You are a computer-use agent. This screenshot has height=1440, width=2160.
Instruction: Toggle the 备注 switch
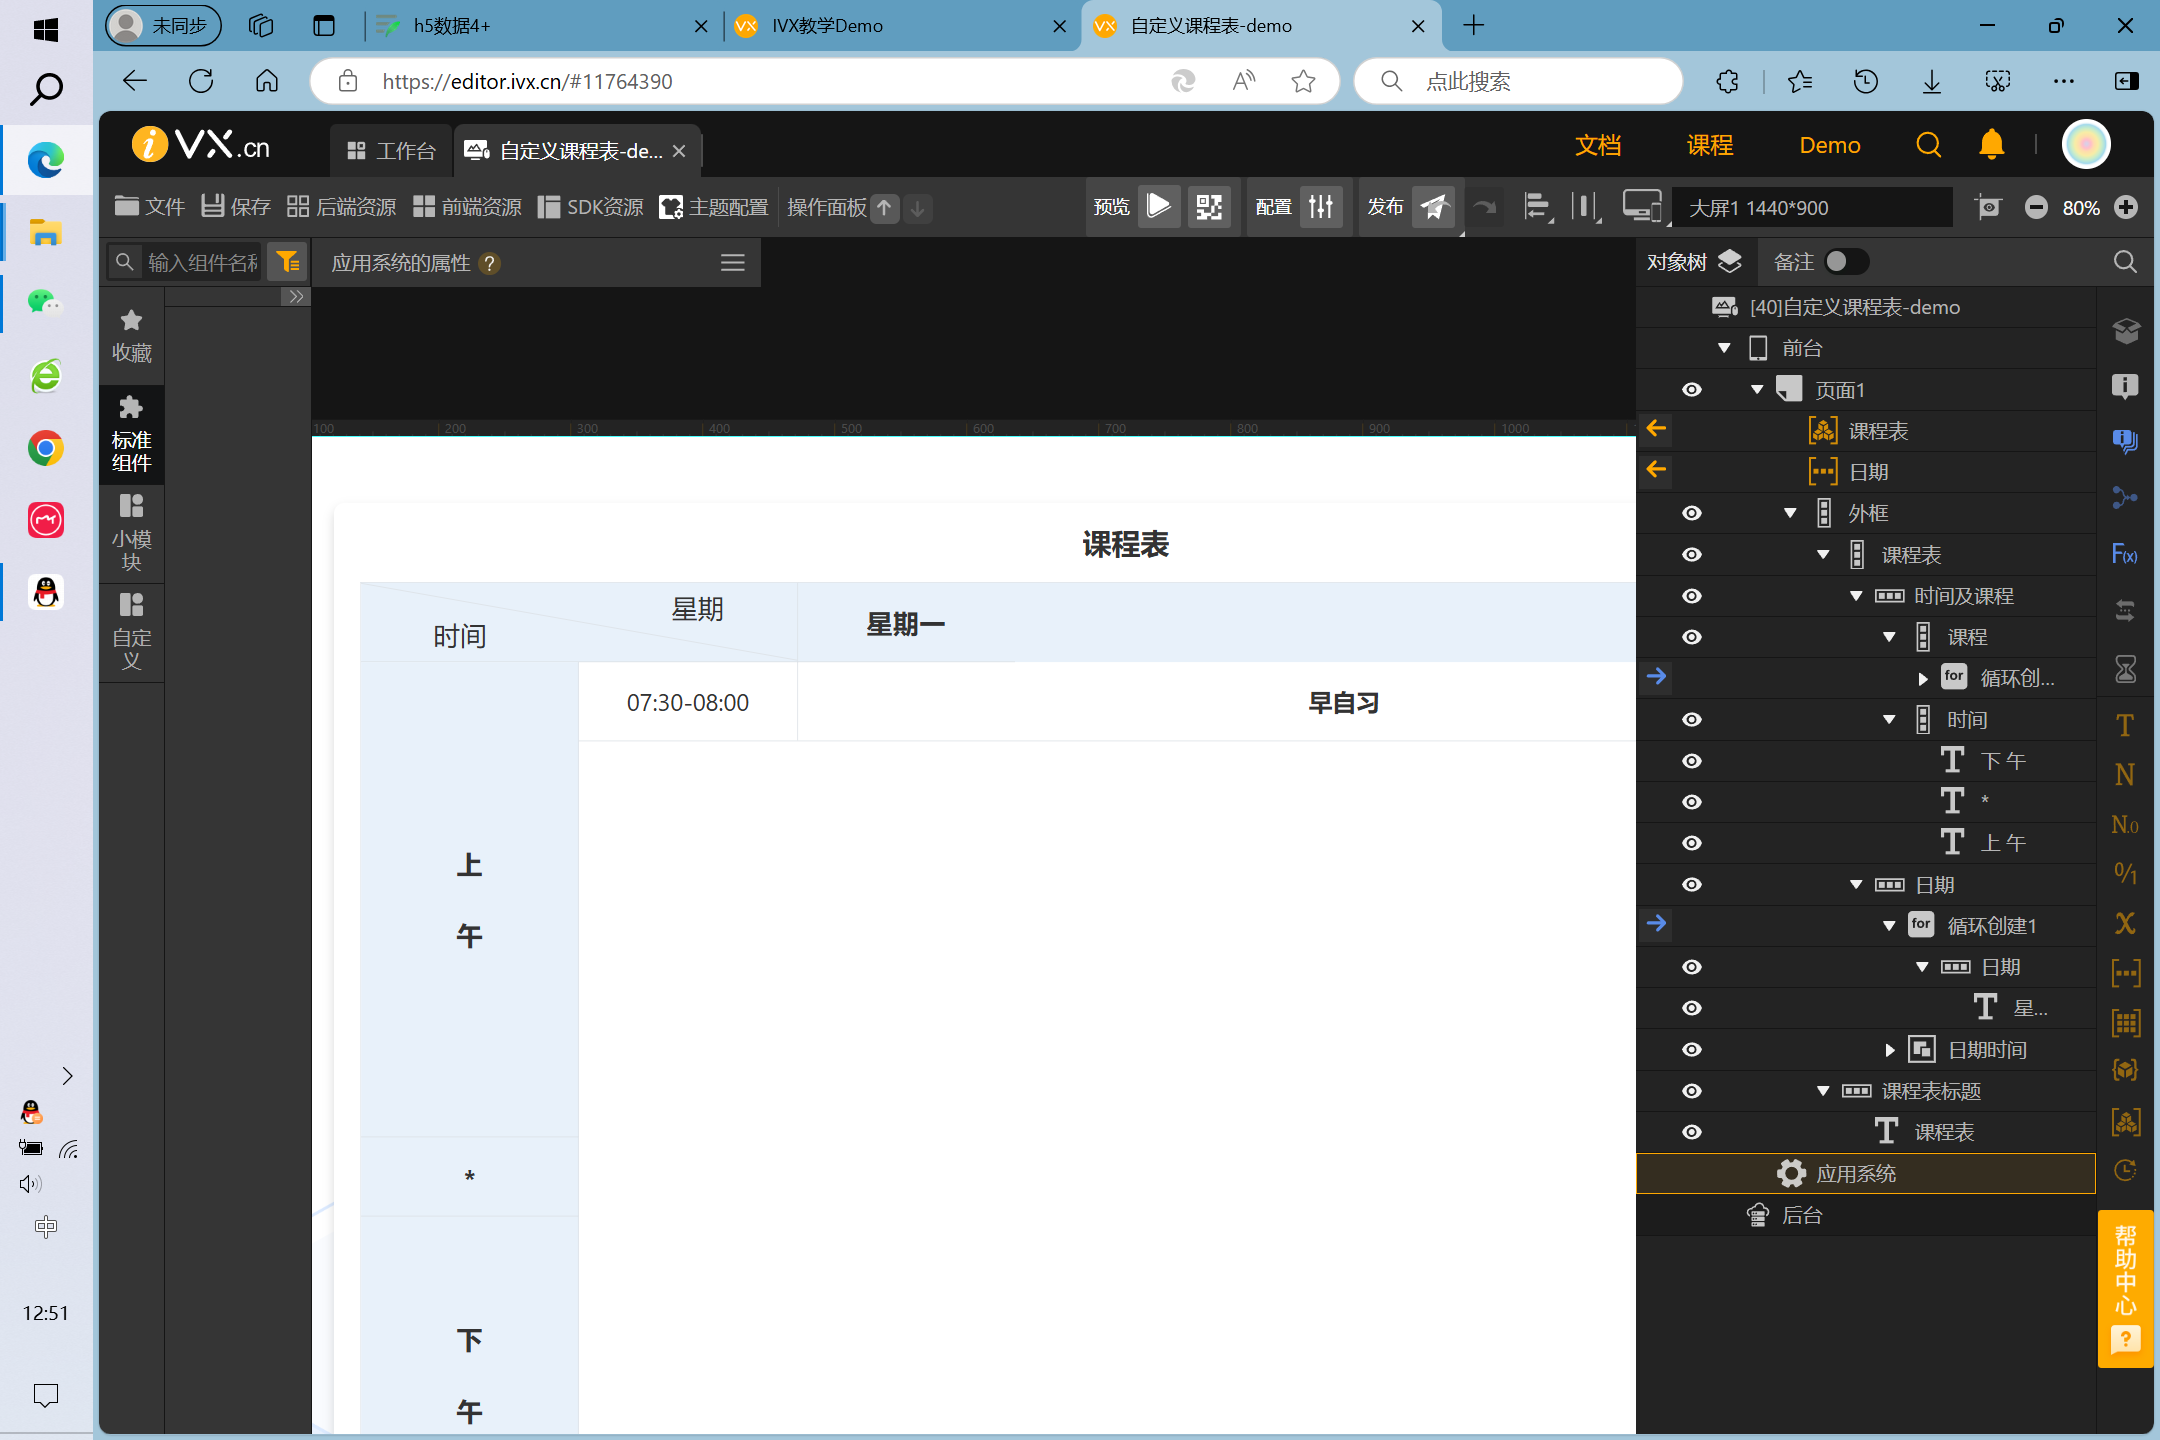[x=1846, y=262]
